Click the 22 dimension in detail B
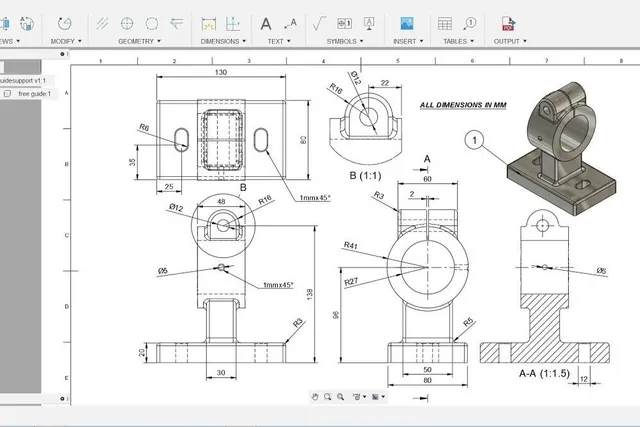 pyautogui.click(x=385, y=83)
